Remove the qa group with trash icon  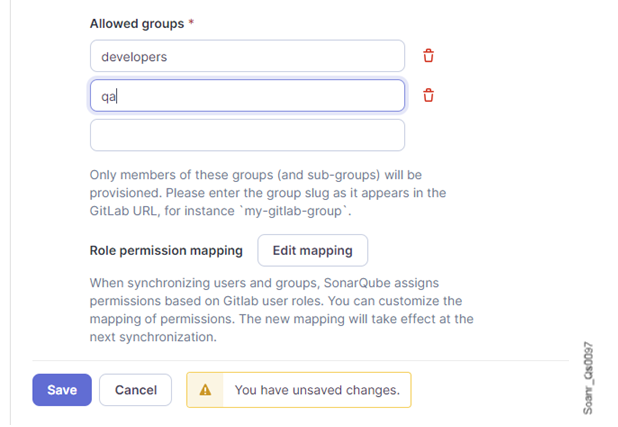pos(428,95)
